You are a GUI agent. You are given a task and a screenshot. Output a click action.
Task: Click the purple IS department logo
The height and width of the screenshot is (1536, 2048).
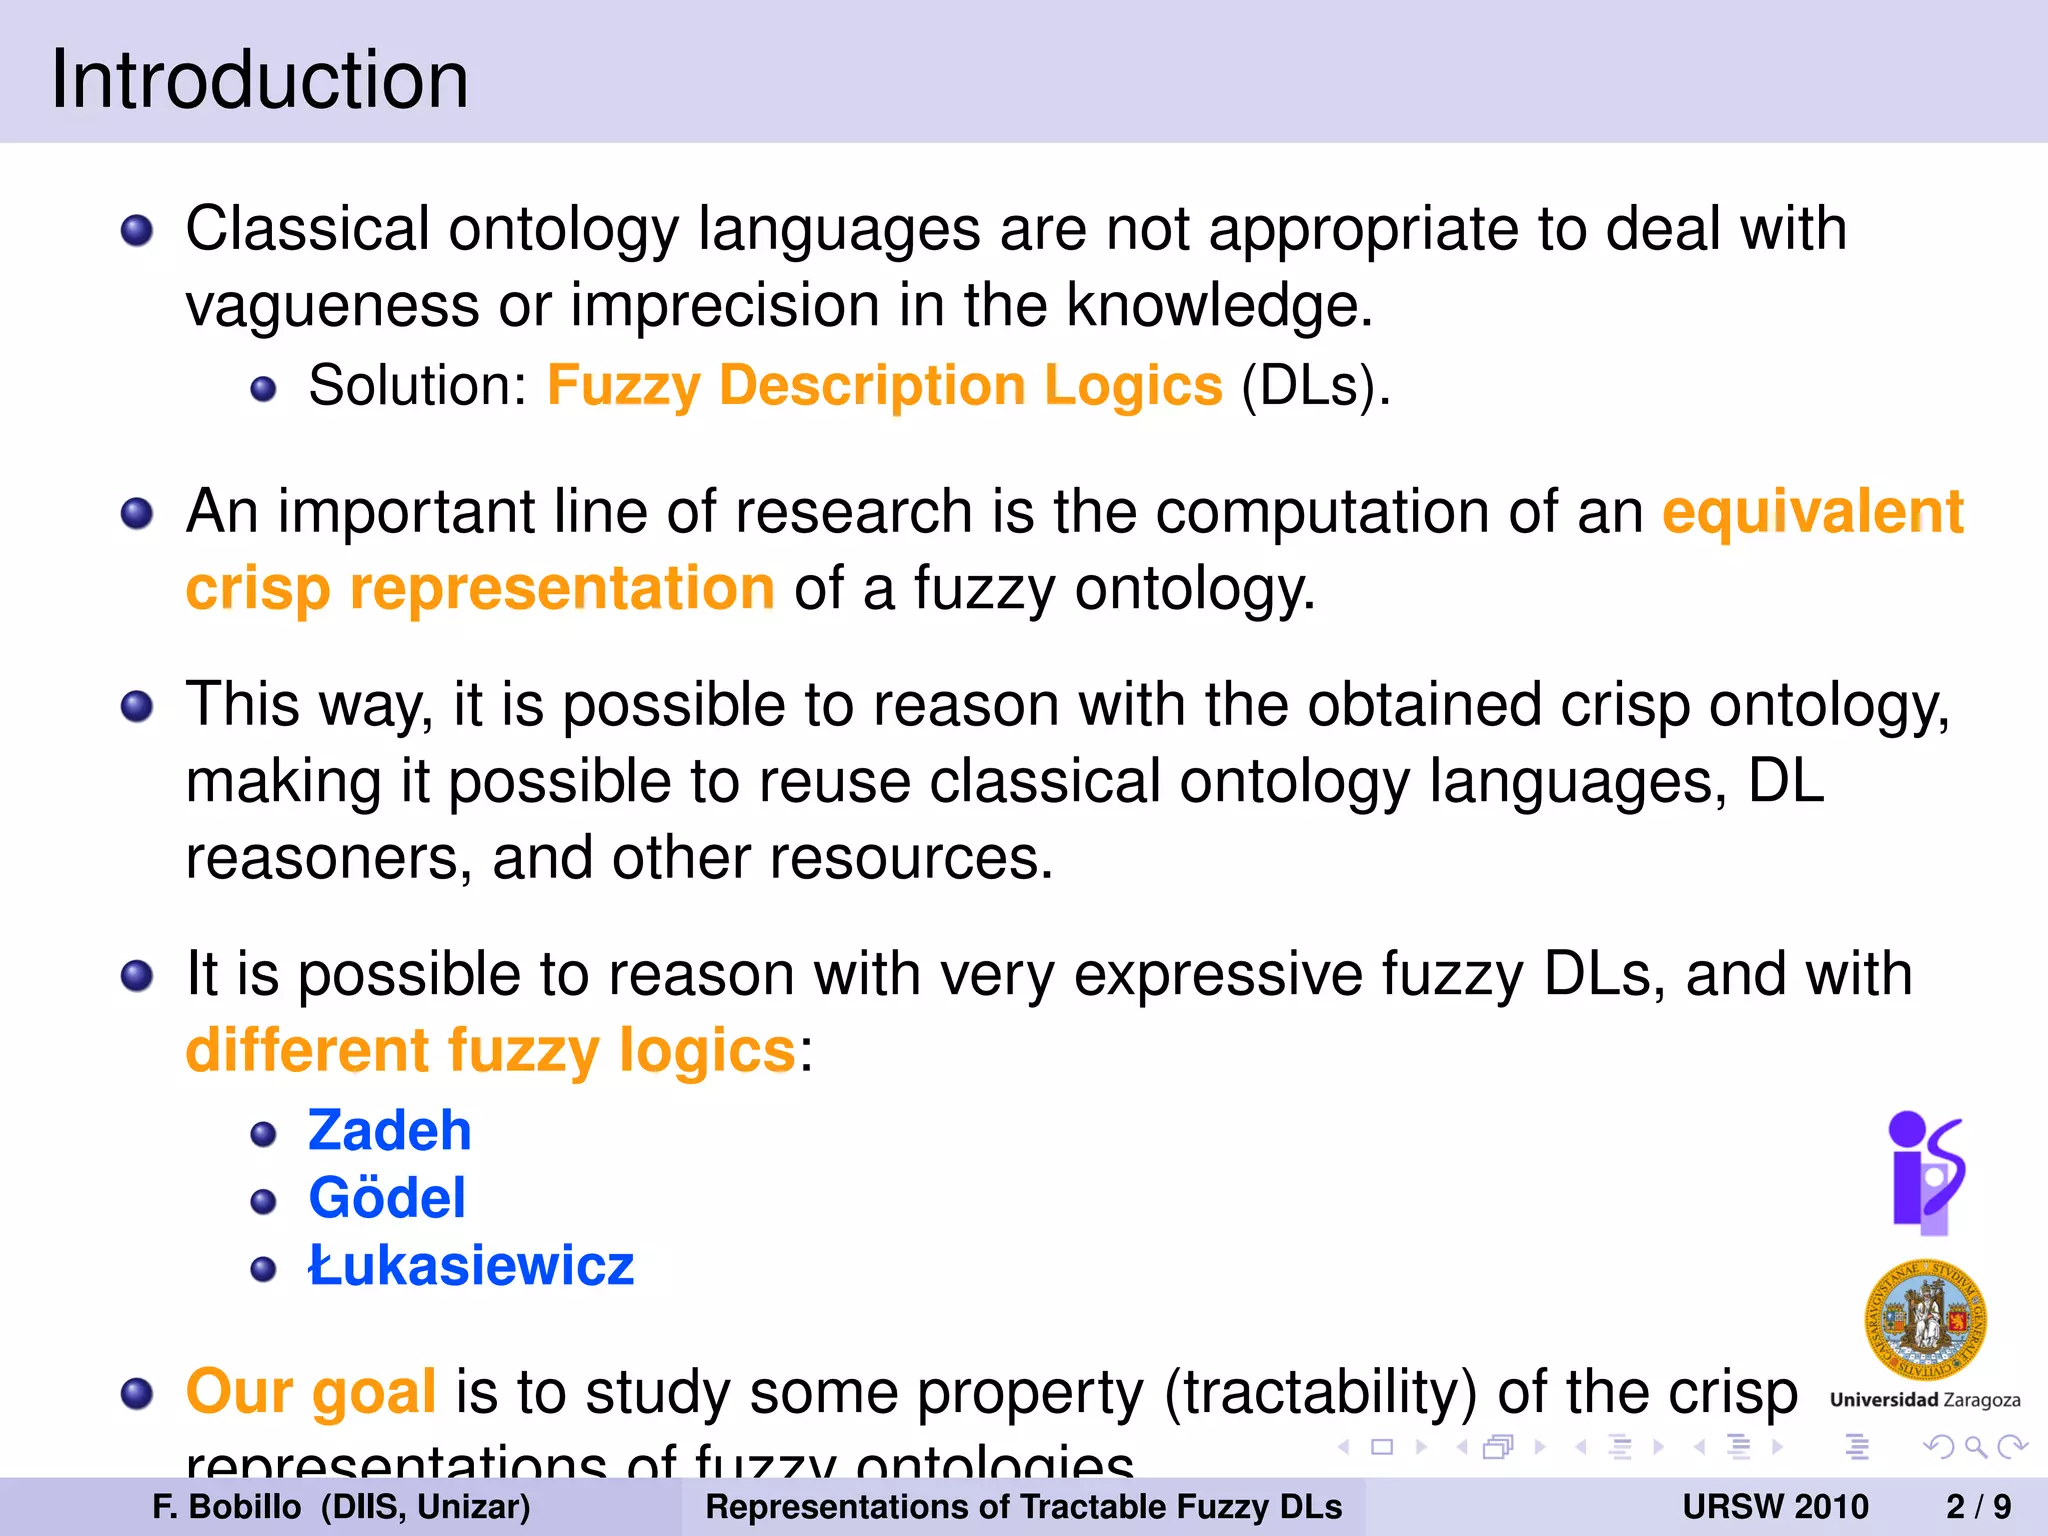(x=1926, y=1172)
